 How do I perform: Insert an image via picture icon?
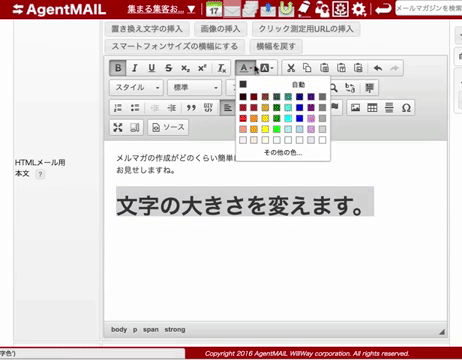(355, 108)
